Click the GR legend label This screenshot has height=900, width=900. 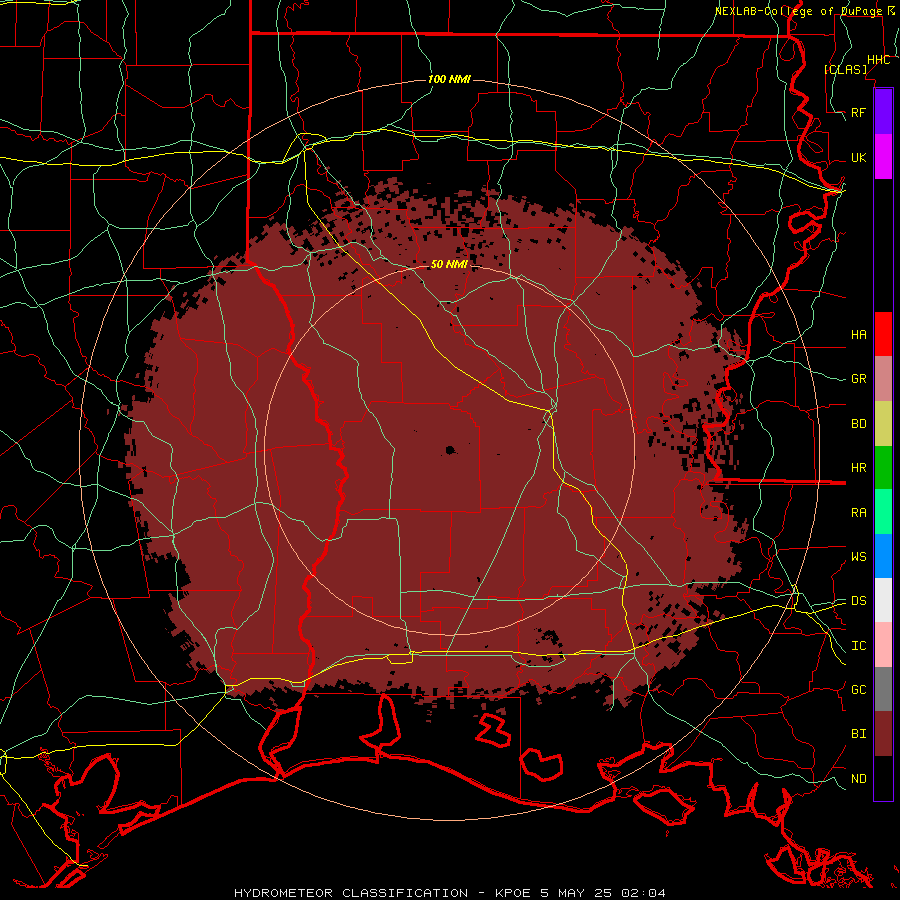click(859, 379)
